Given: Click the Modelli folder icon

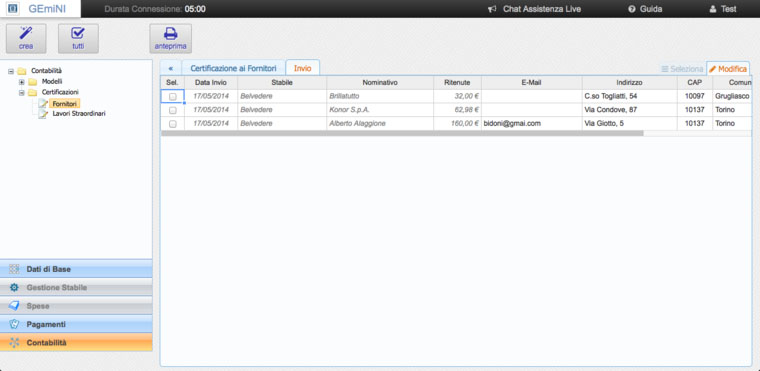Looking at the screenshot, I should (x=32, y=81).
